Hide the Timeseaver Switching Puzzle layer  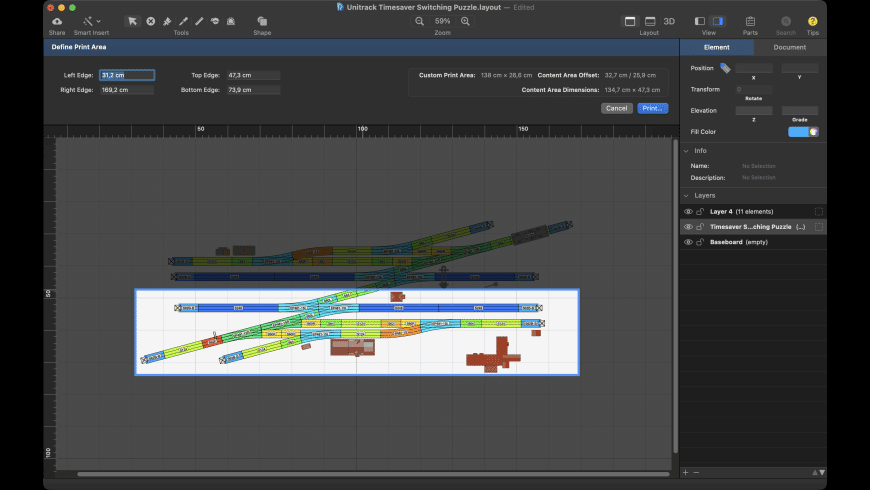point(688,226)
